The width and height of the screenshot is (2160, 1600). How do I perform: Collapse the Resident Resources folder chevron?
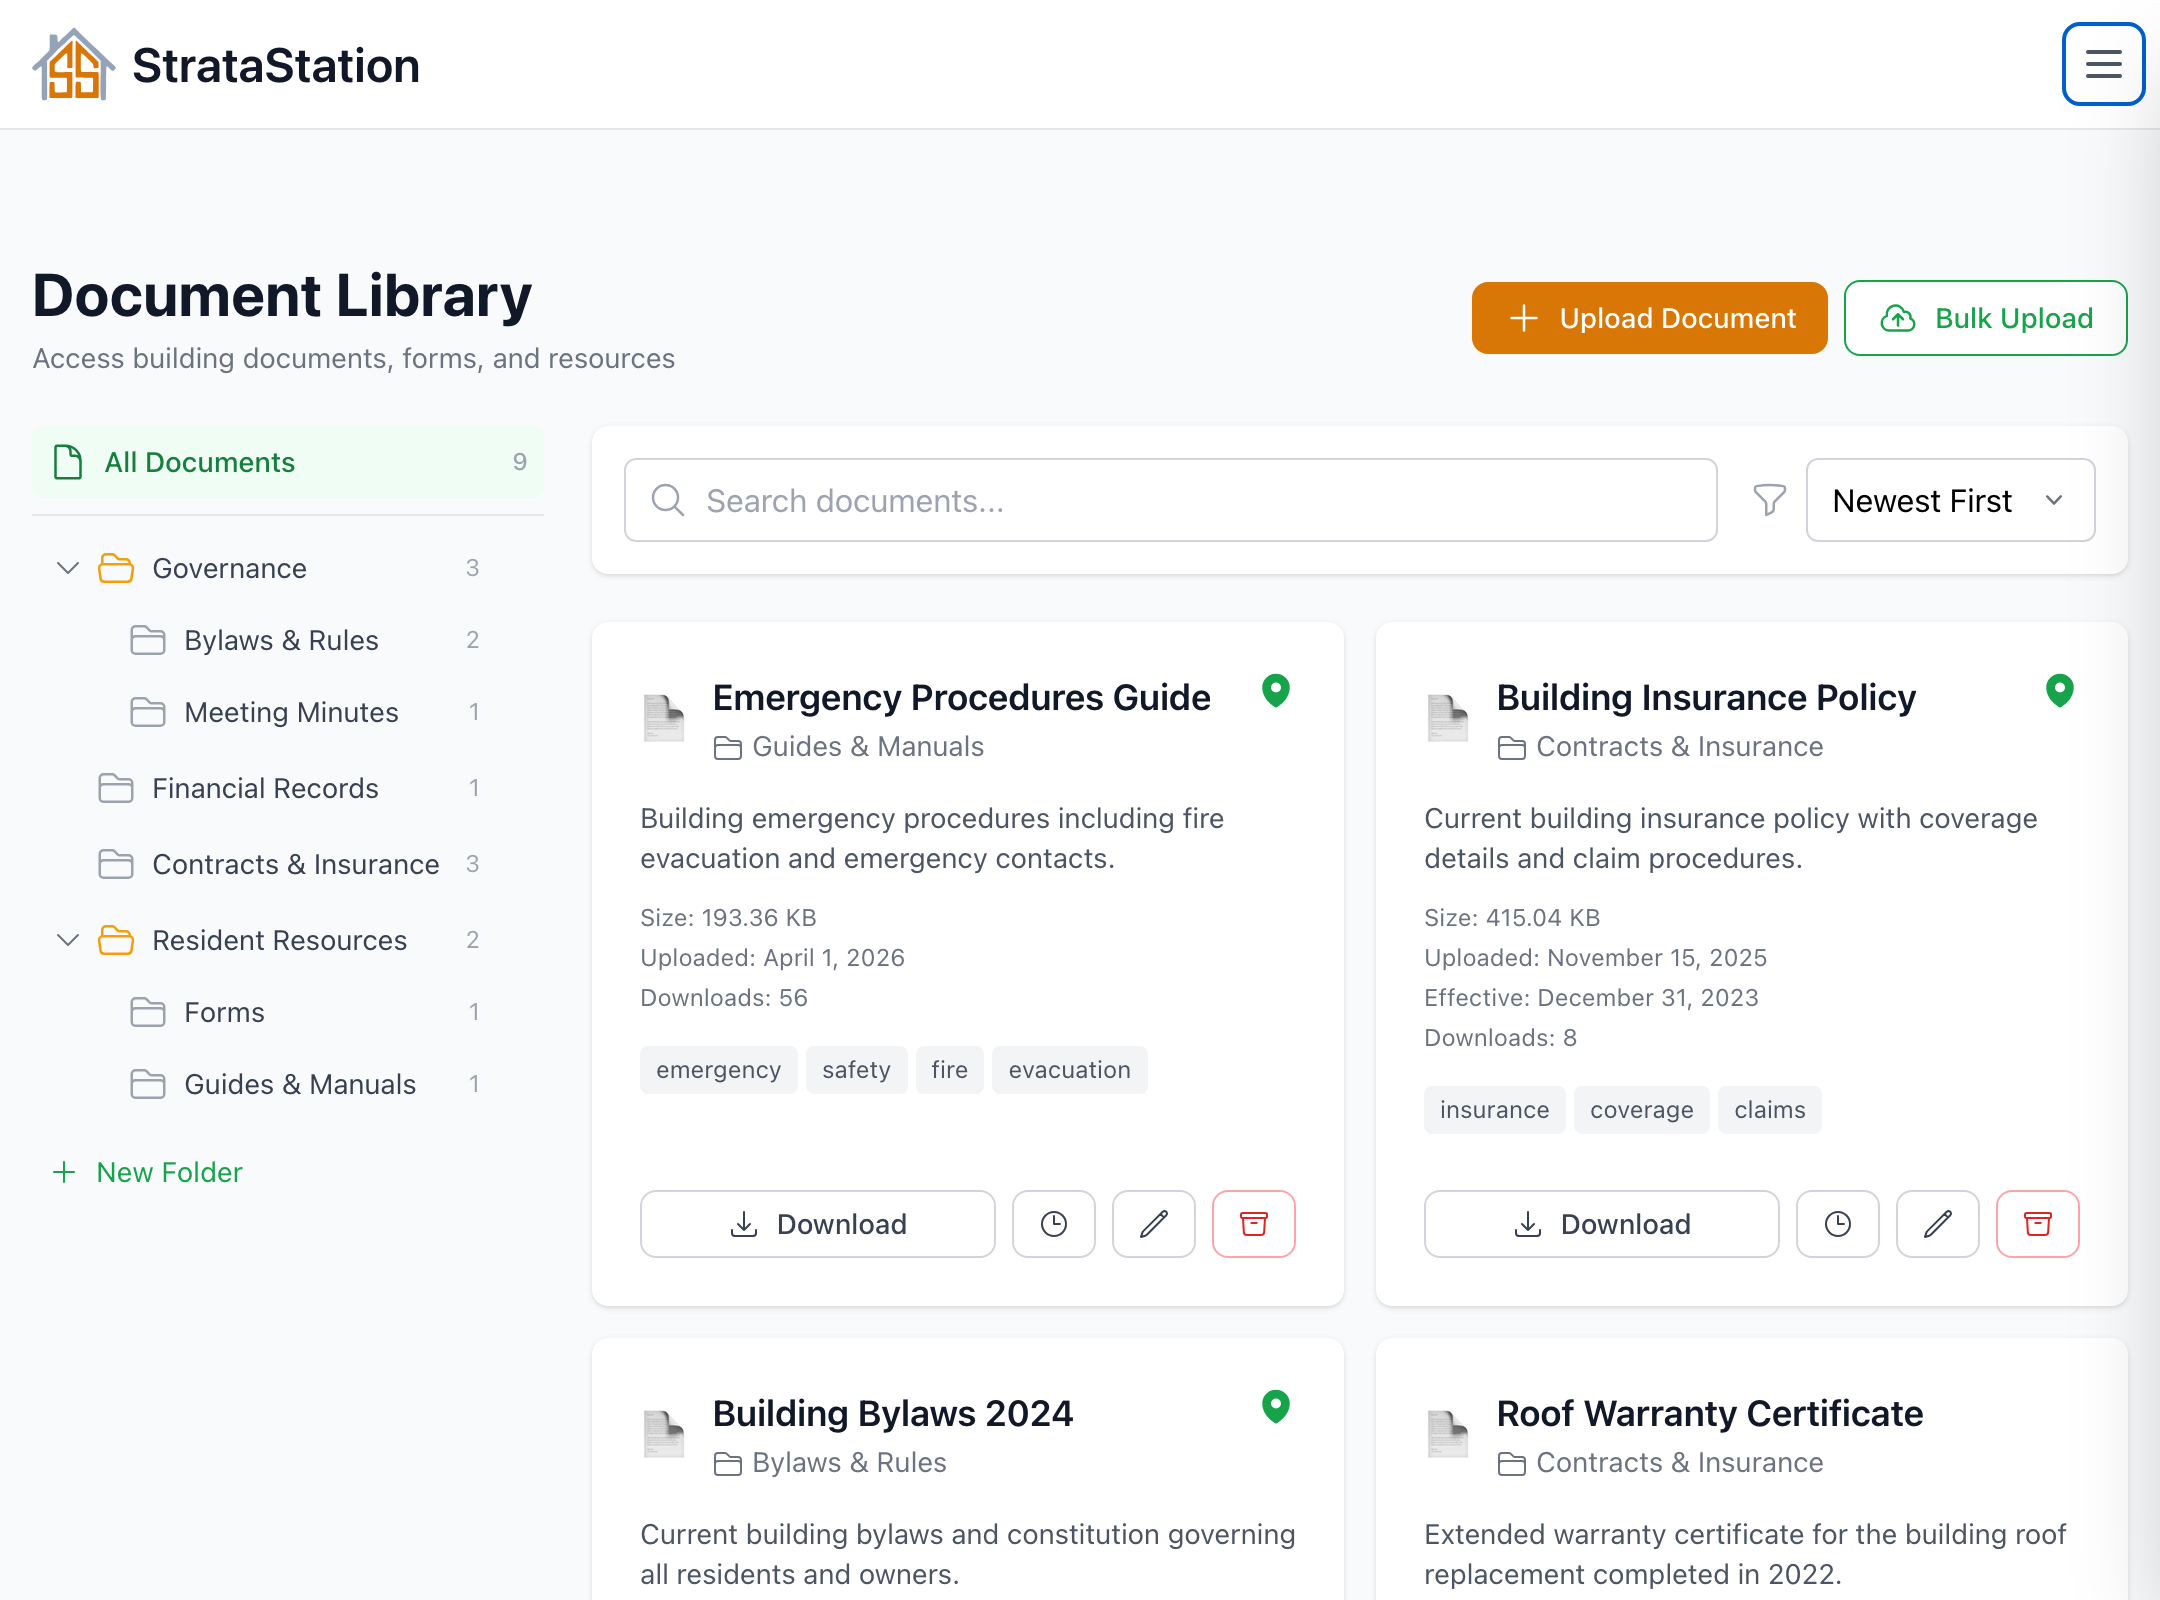(x=68, y=940)
